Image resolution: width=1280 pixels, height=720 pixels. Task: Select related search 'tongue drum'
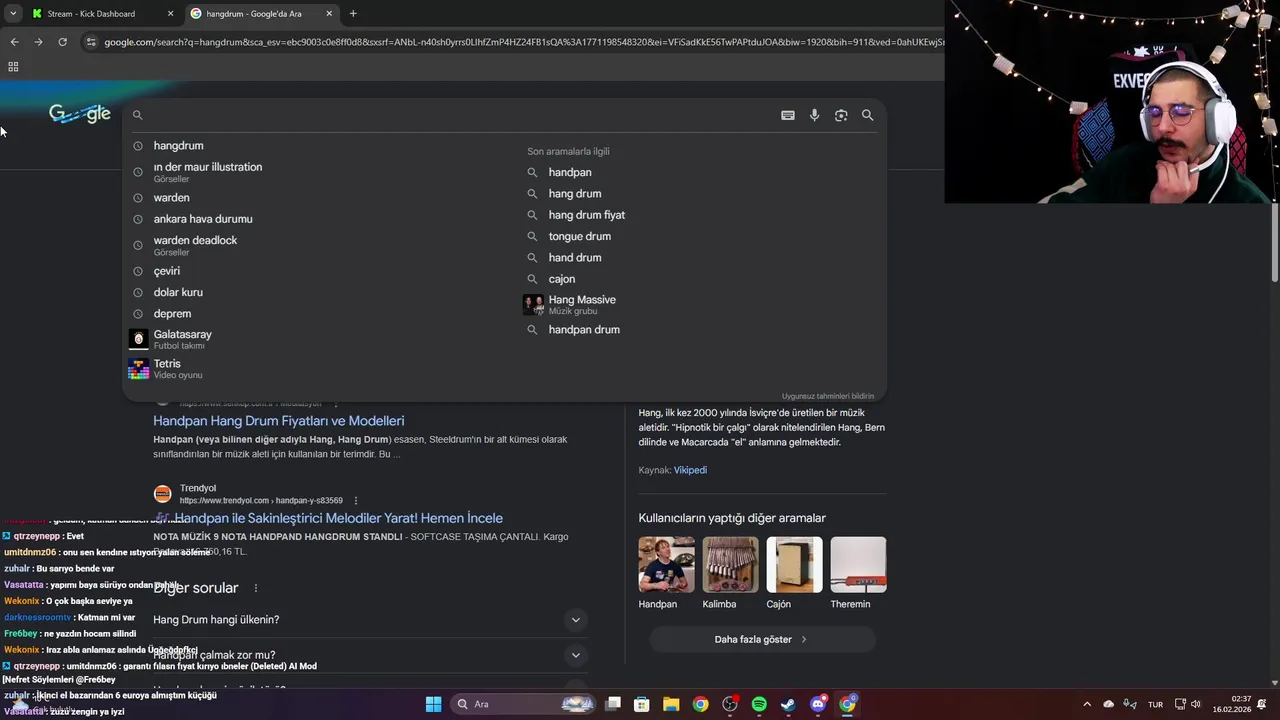580,236
